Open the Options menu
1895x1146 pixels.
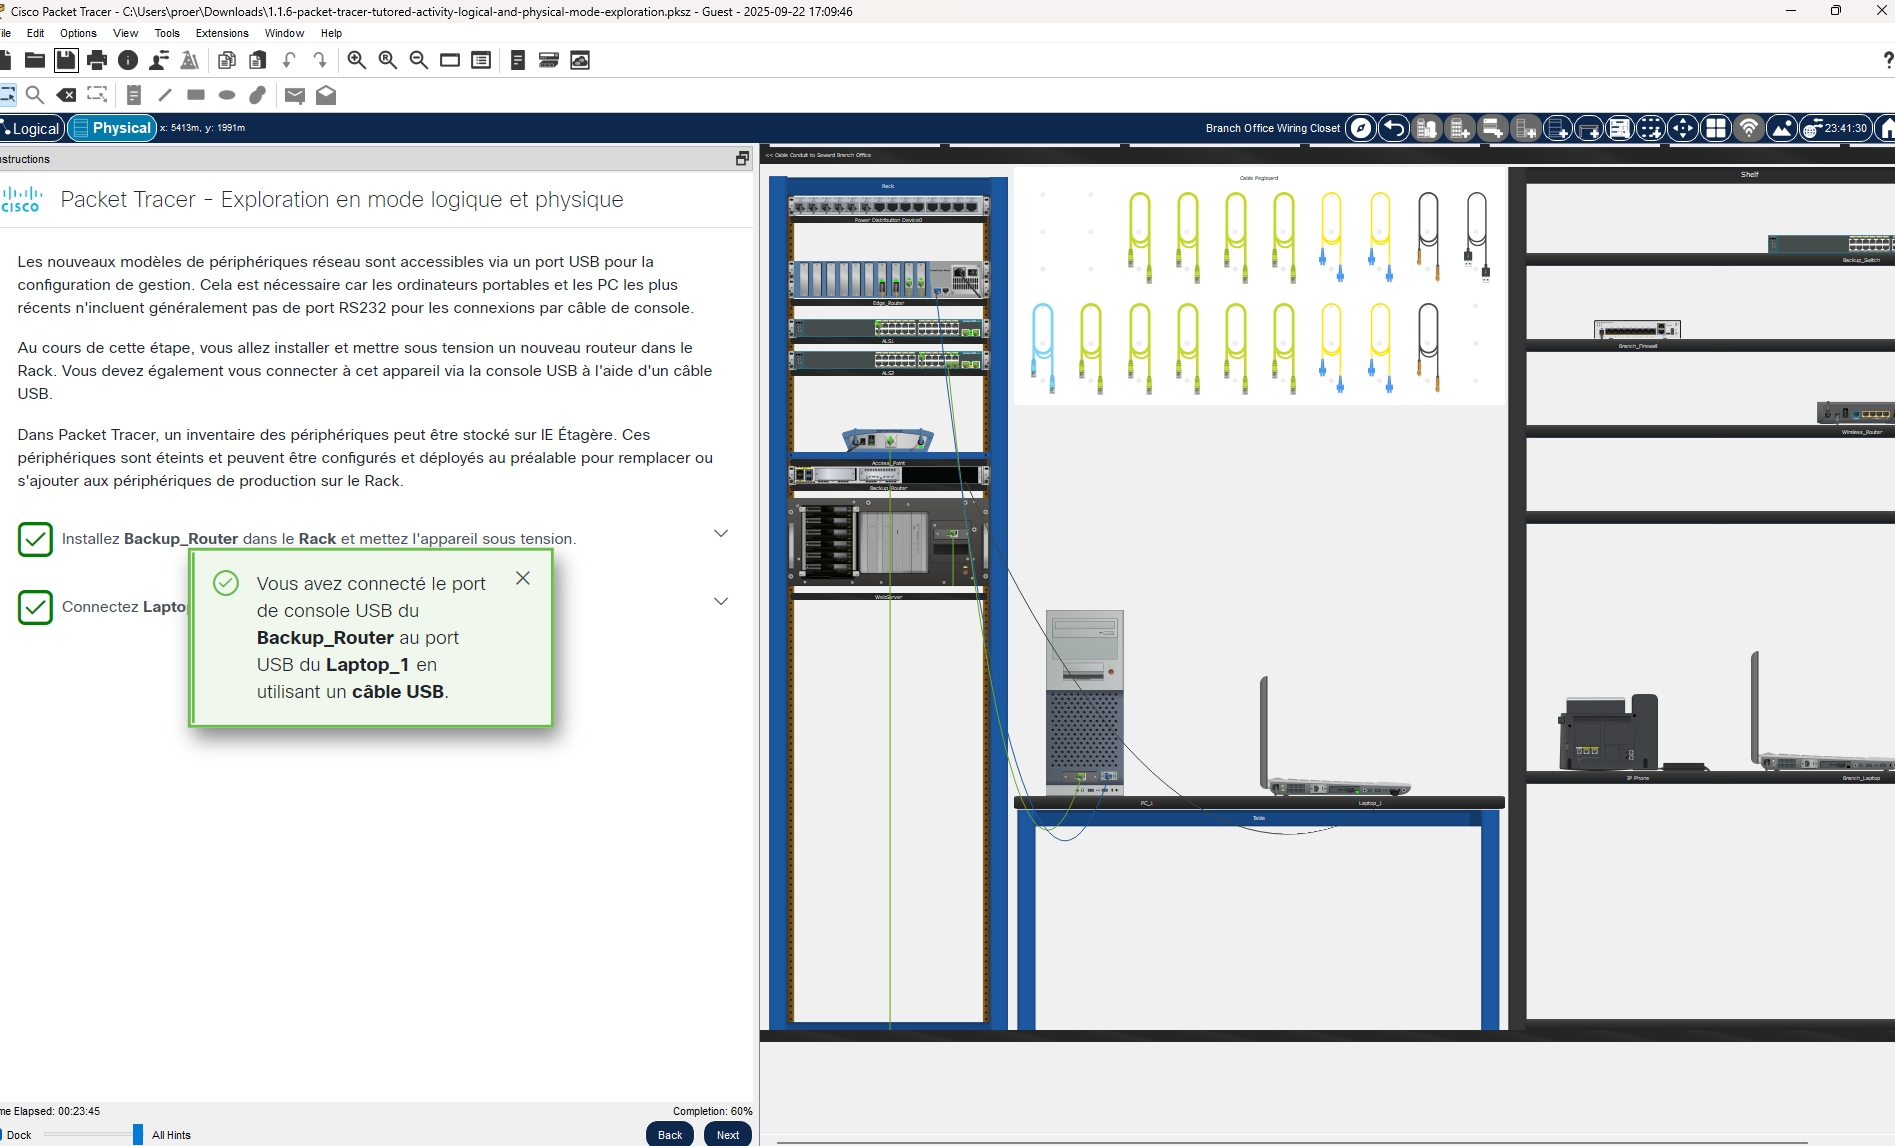78,33
